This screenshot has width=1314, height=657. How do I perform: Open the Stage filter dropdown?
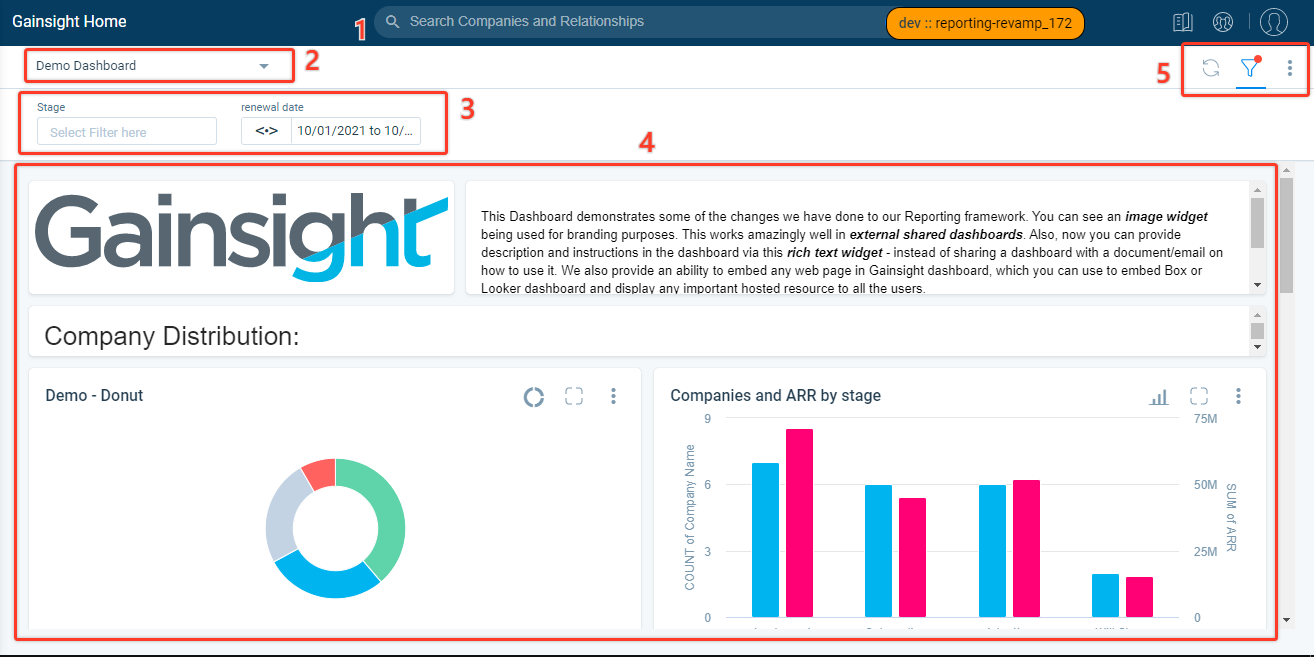[127, 131]
